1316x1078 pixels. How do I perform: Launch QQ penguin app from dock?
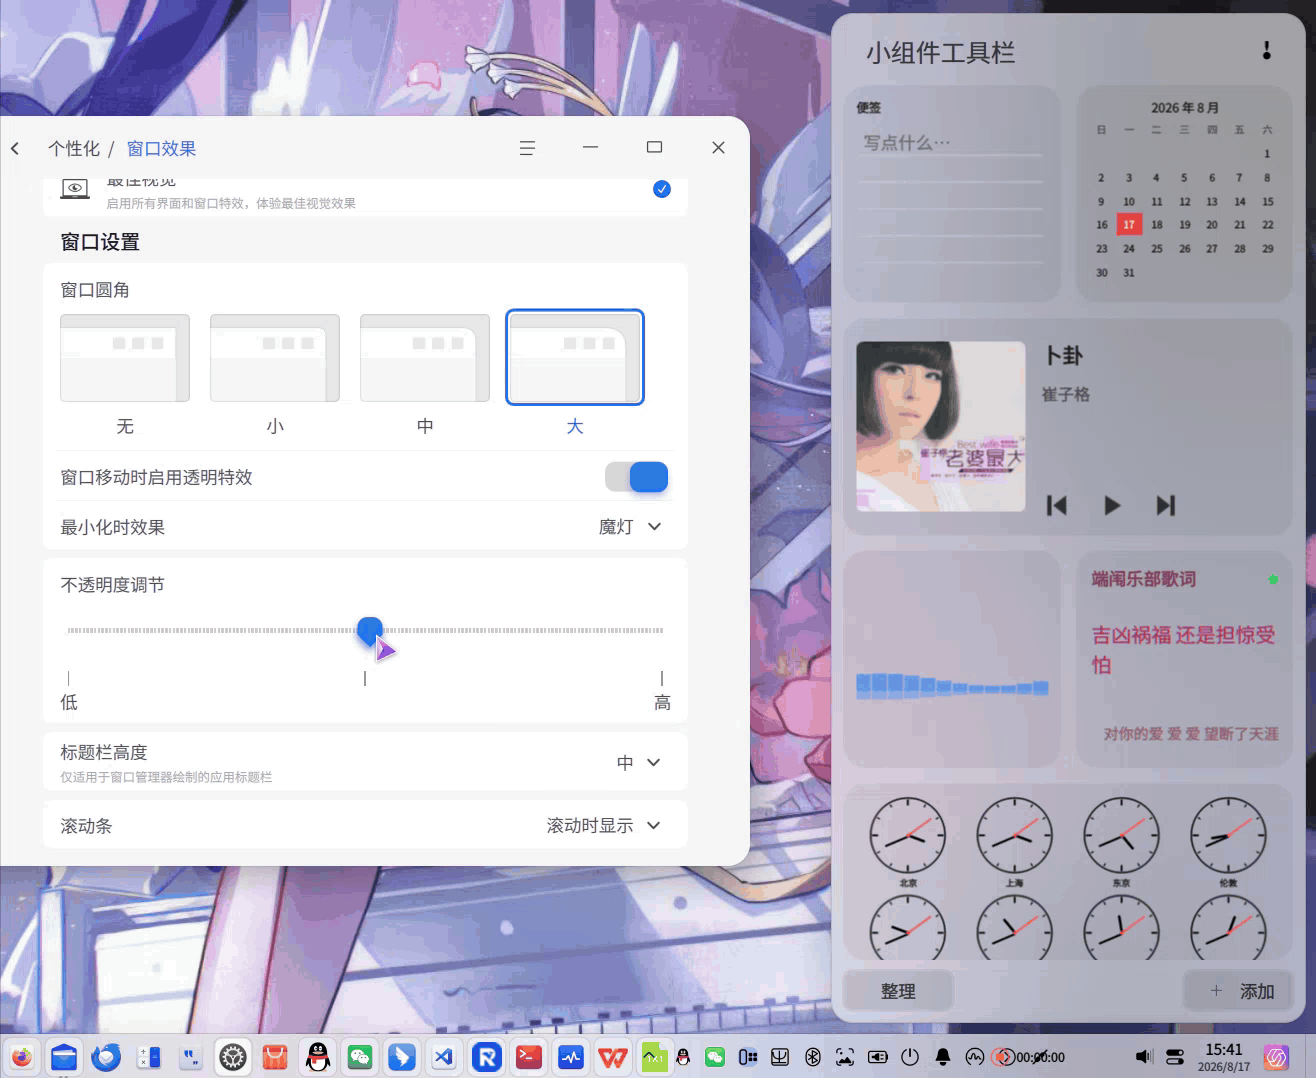point(318,1057)
